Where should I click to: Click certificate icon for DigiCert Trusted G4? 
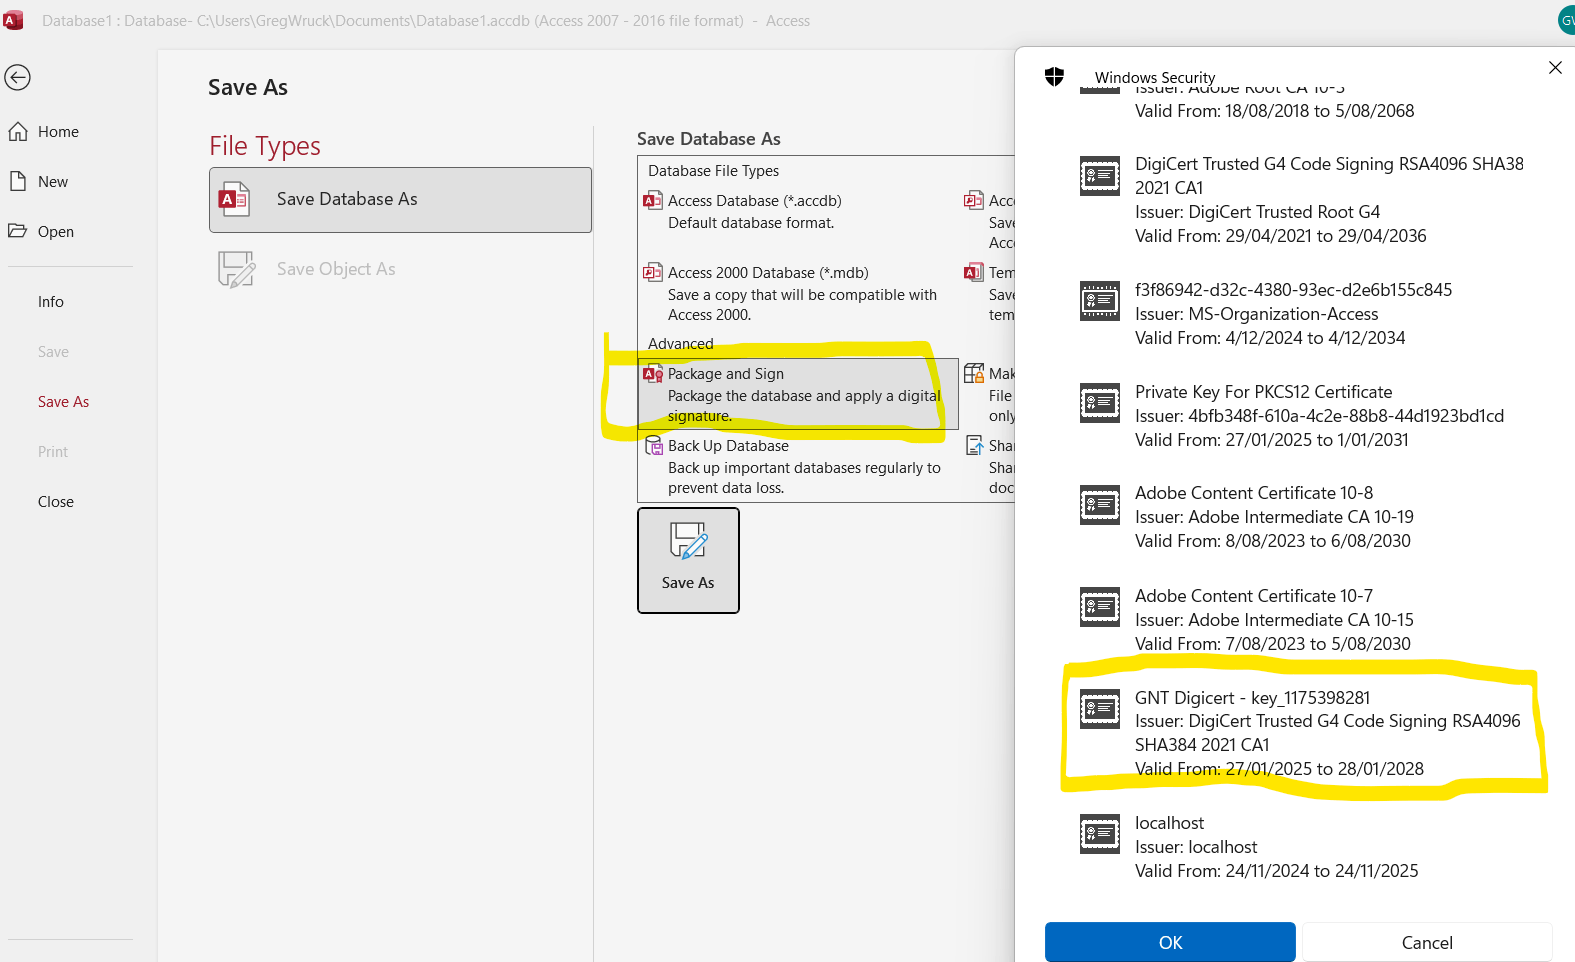pyautogui.click(x=1100, y=176)
